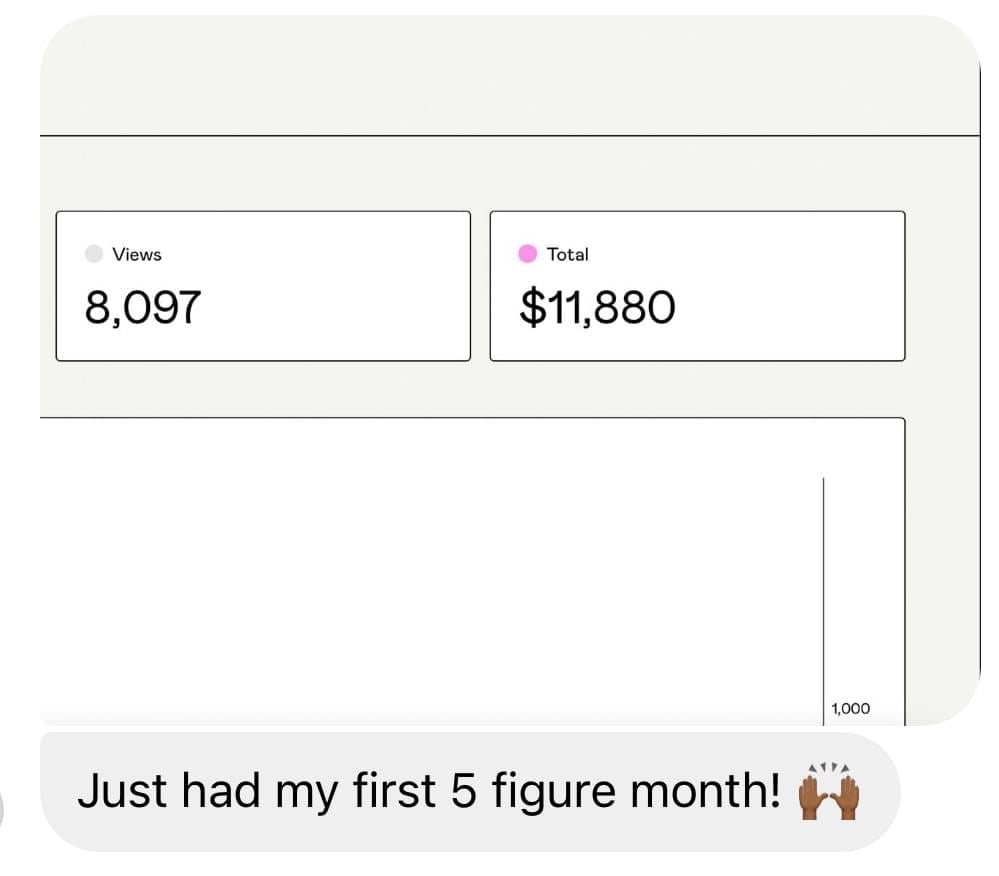The width and height of the screenshot is (999, 876).
Task: Click the pink dot beside Total
Action: (527, 254)
